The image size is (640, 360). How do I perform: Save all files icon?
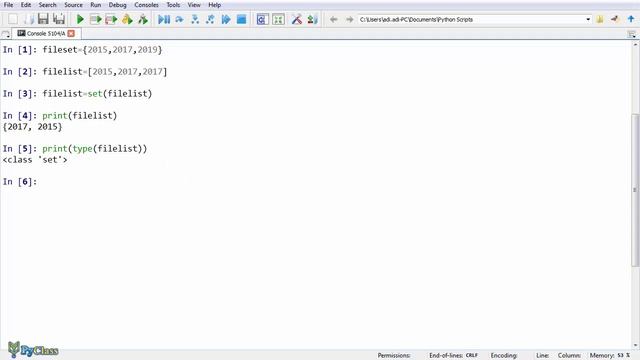coord(59,19)
